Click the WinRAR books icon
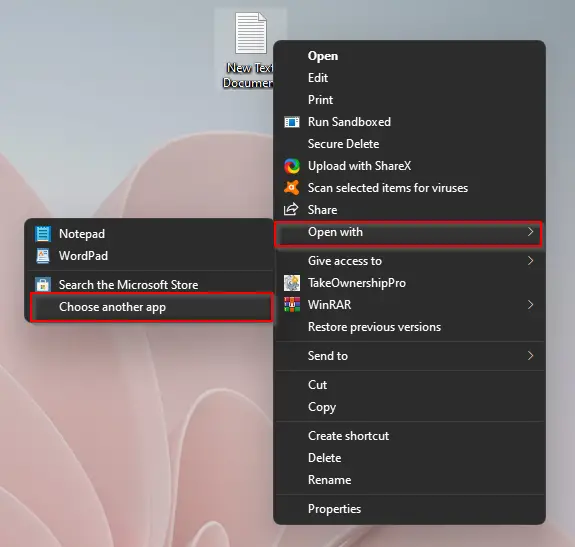The width and height of the screenshot is (575, 547). pos(292,305)
